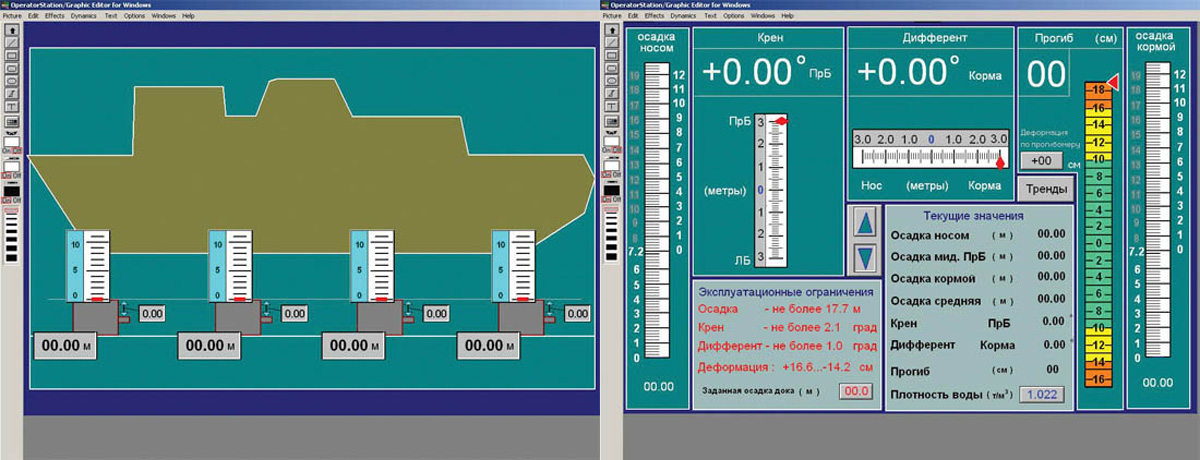Click the up arrow button beside Текущие значения

click(866, 223)
